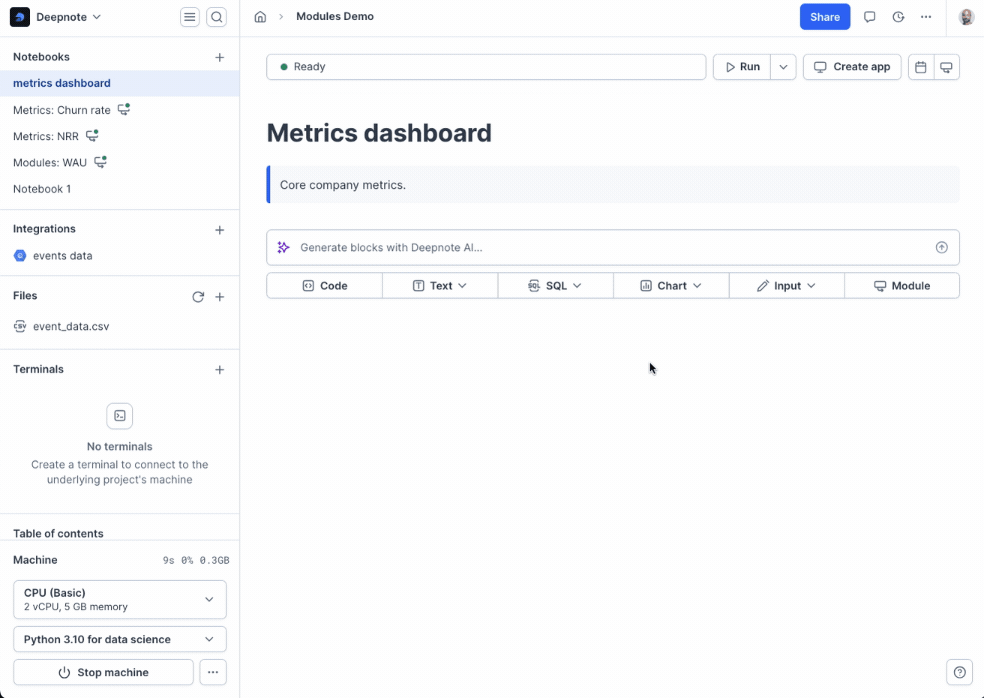Viewport: 984px width, 698px height.
Task: Open the version history clock icon
Action: point(898,17)
